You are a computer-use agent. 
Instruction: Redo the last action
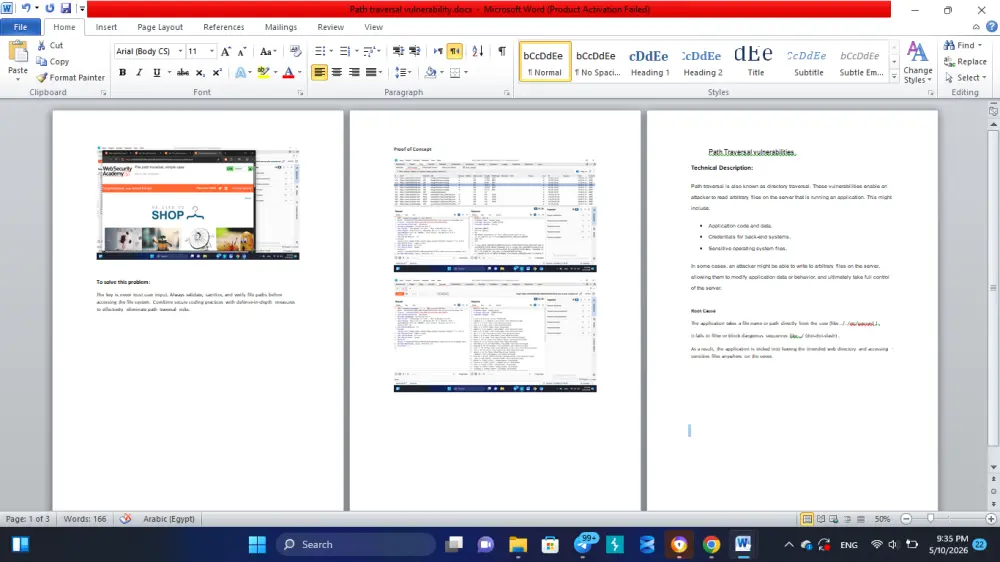pos(50,8)
